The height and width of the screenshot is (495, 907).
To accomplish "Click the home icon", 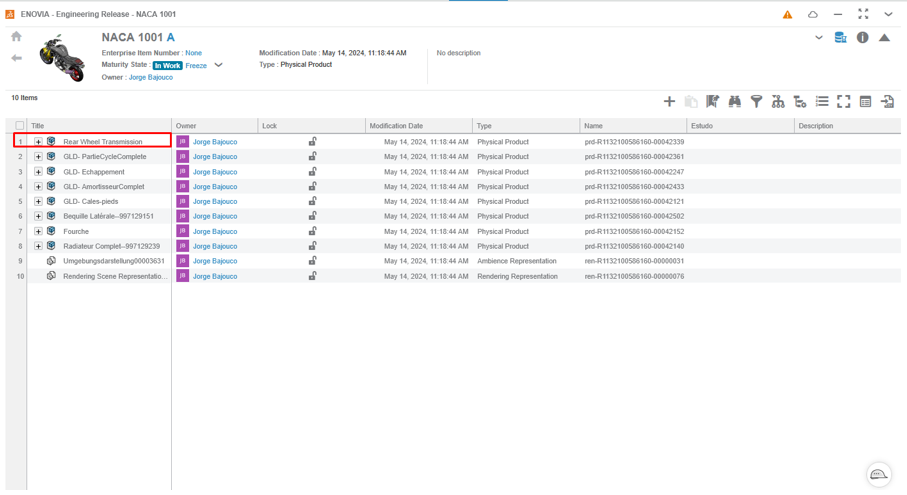I will (x=16, y=37).
